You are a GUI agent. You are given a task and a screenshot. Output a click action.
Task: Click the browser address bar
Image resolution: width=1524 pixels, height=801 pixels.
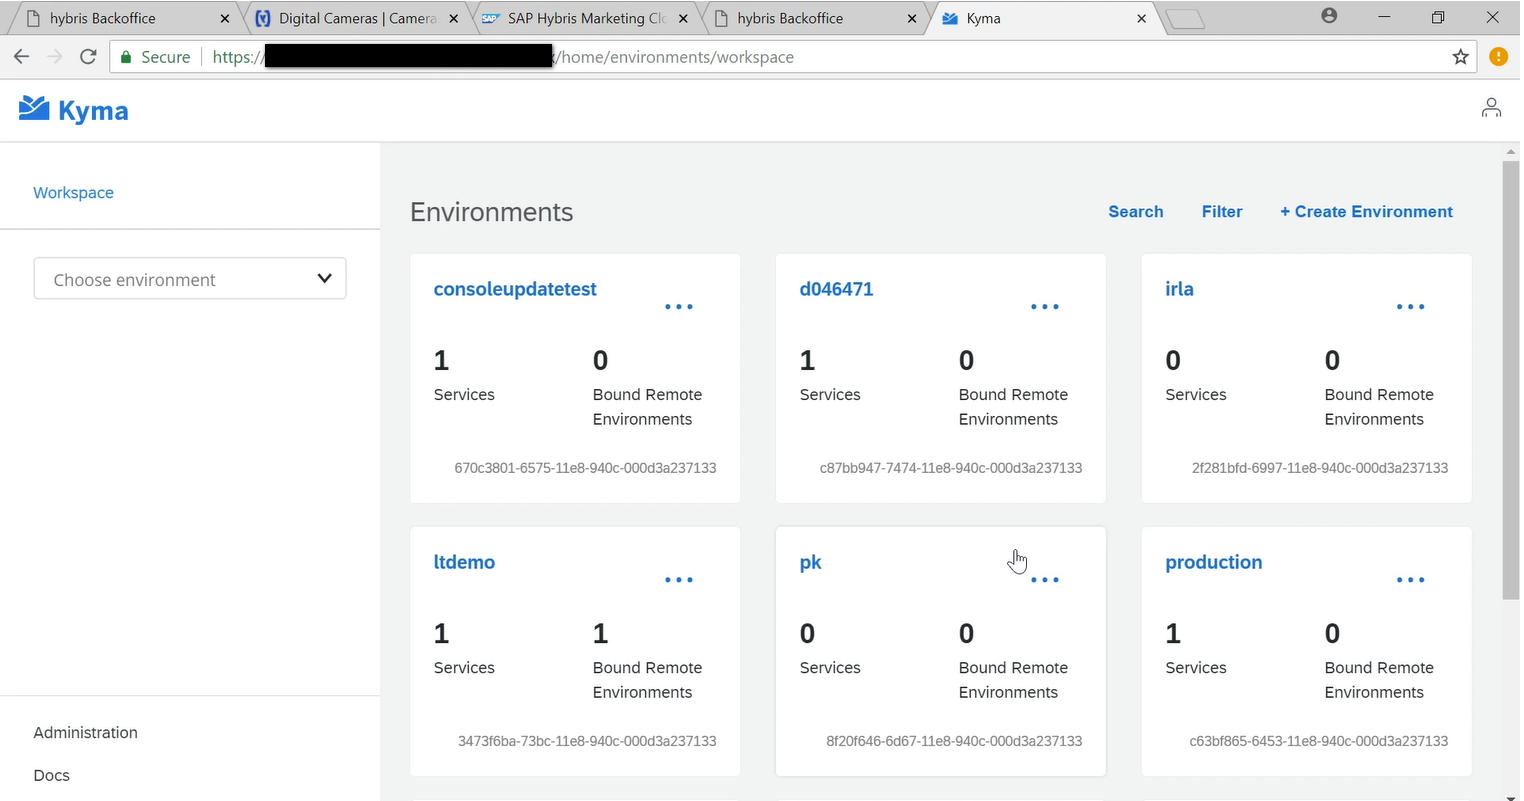tap(900, 57)
